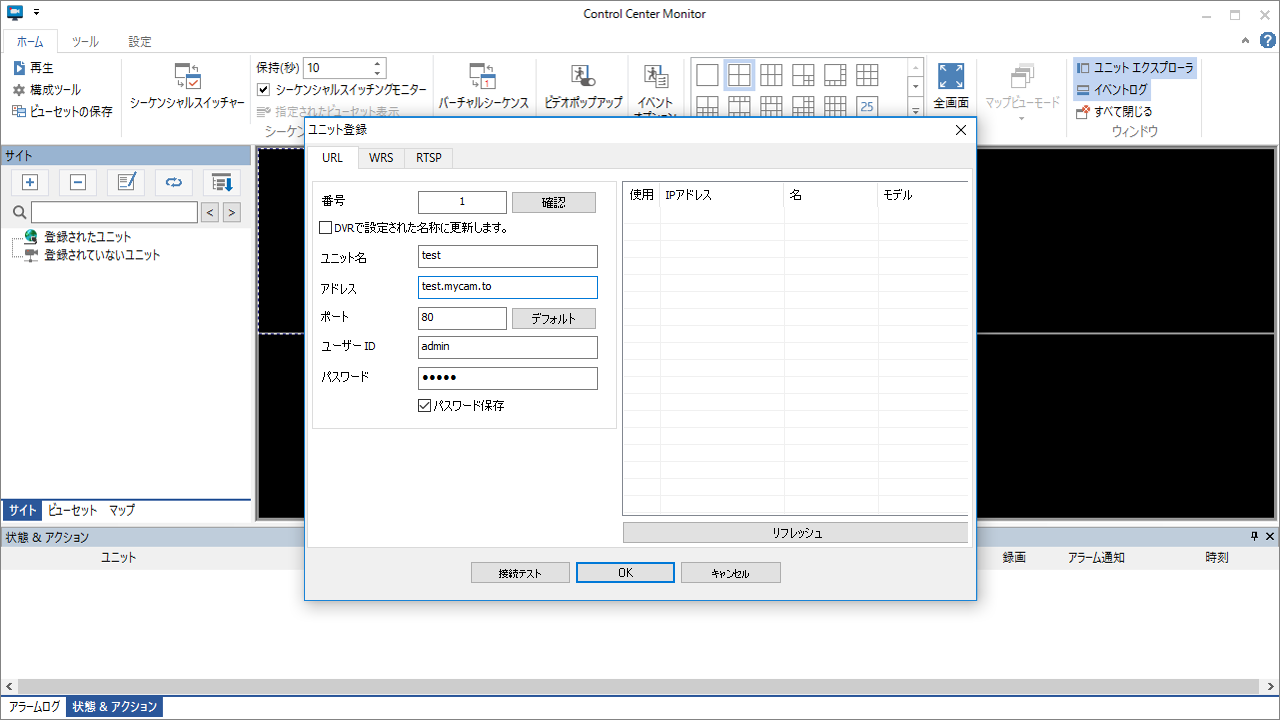The image size is (1280, 720).
Task: Click the ユーザー ID field
Action: point(508,347)
